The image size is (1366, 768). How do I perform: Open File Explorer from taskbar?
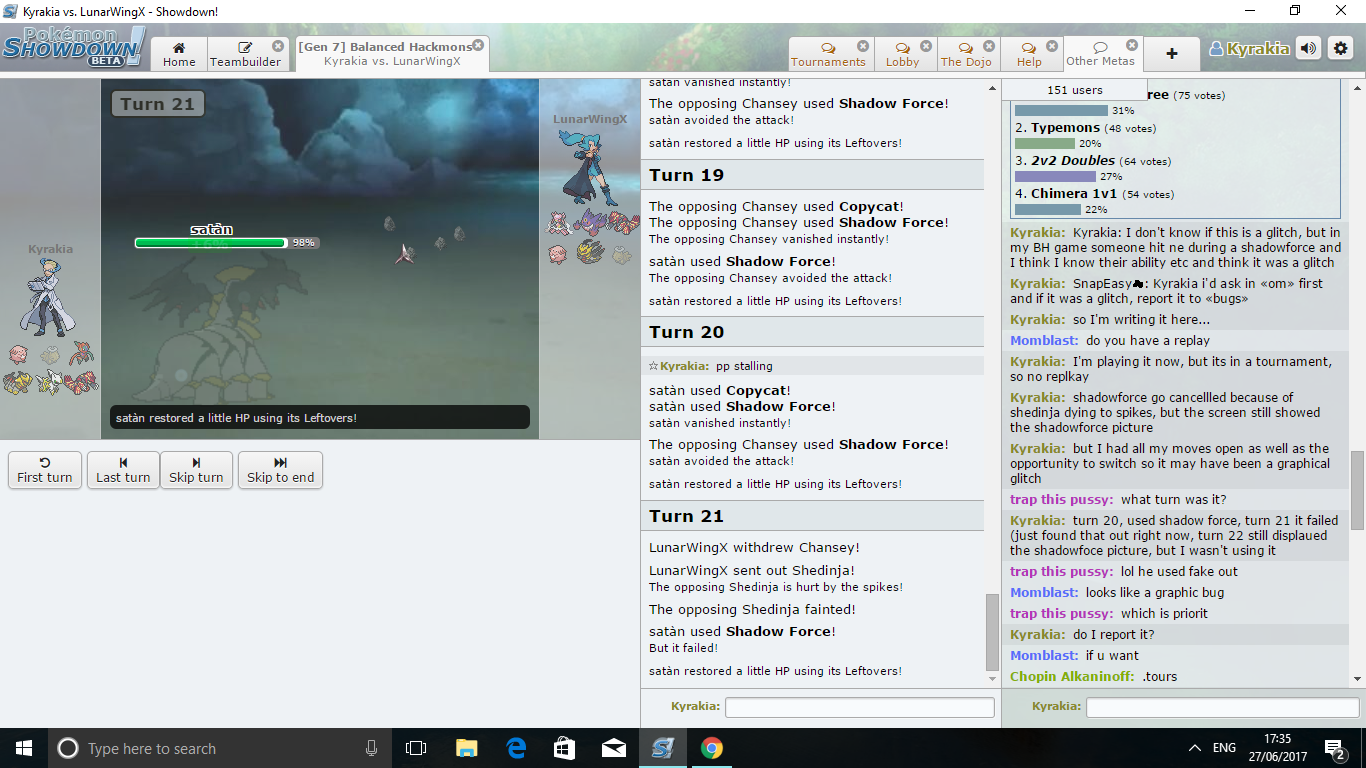466,748
